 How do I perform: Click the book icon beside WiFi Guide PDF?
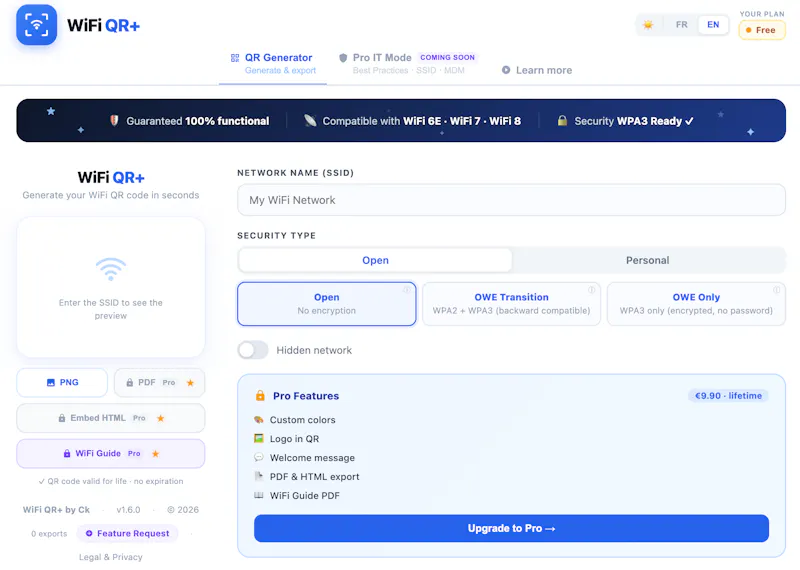tap(259, 495)
